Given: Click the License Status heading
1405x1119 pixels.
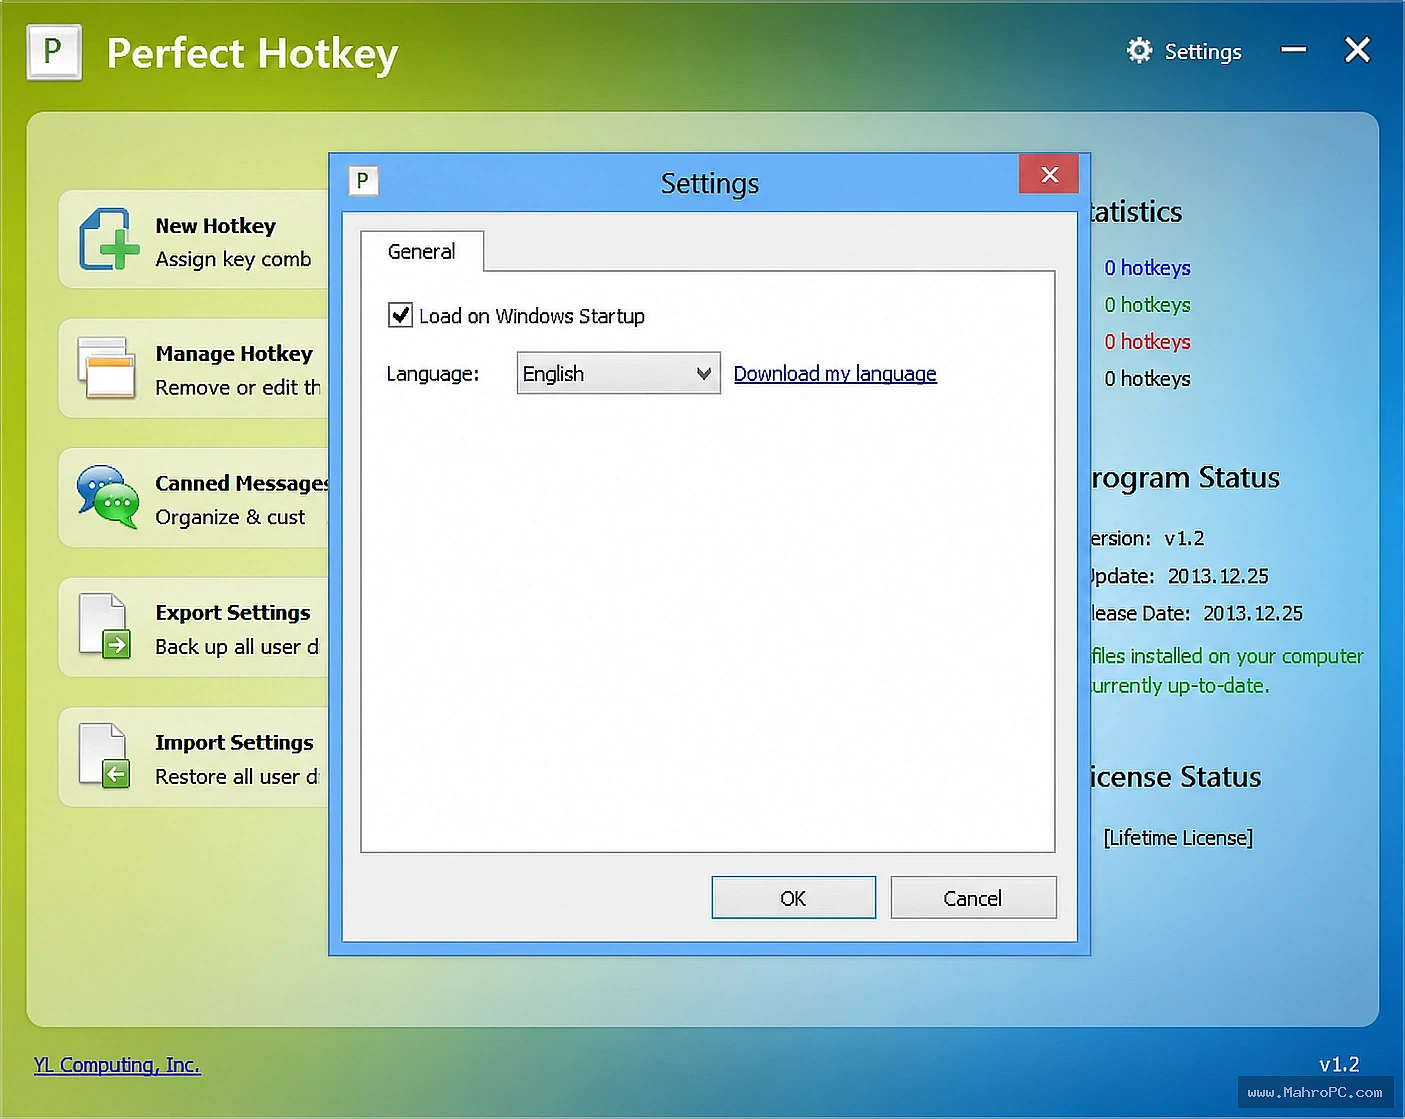Looking at the screenshot, I should coord(1175,777).
